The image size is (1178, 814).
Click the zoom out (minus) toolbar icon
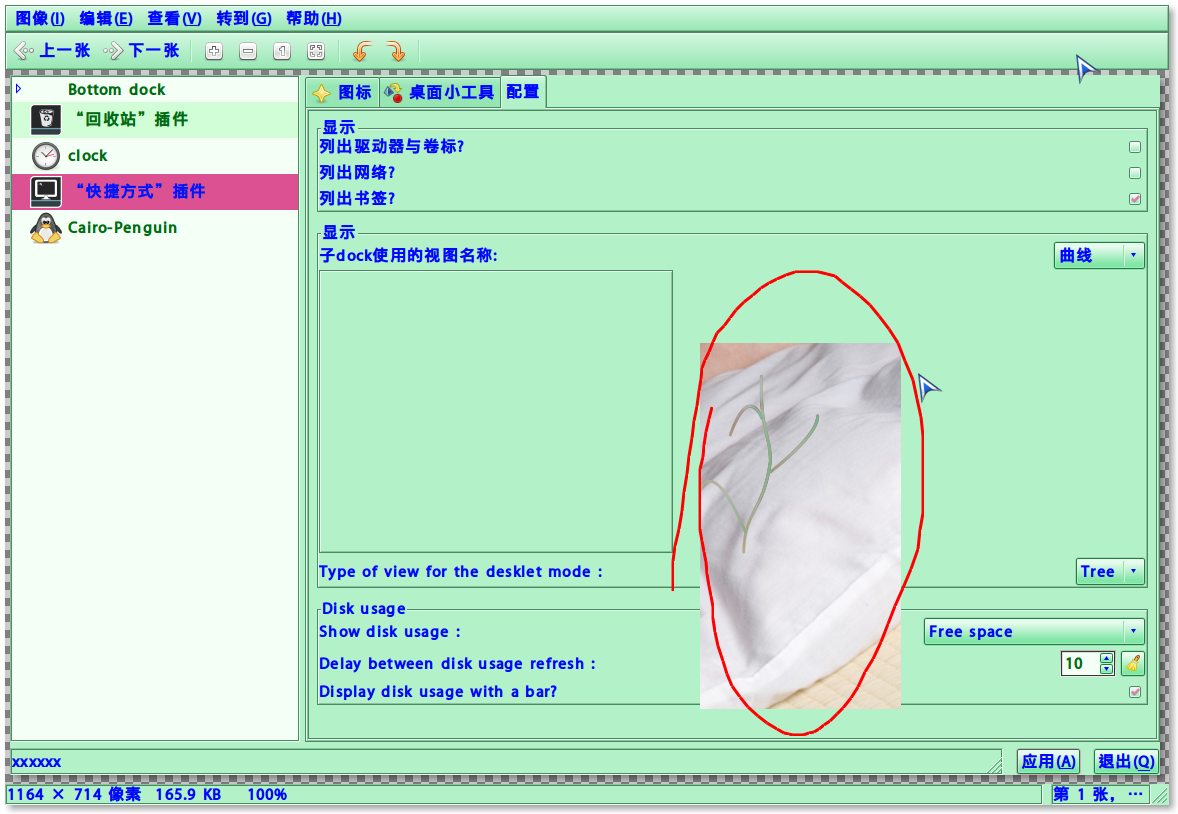click(248, 51)
